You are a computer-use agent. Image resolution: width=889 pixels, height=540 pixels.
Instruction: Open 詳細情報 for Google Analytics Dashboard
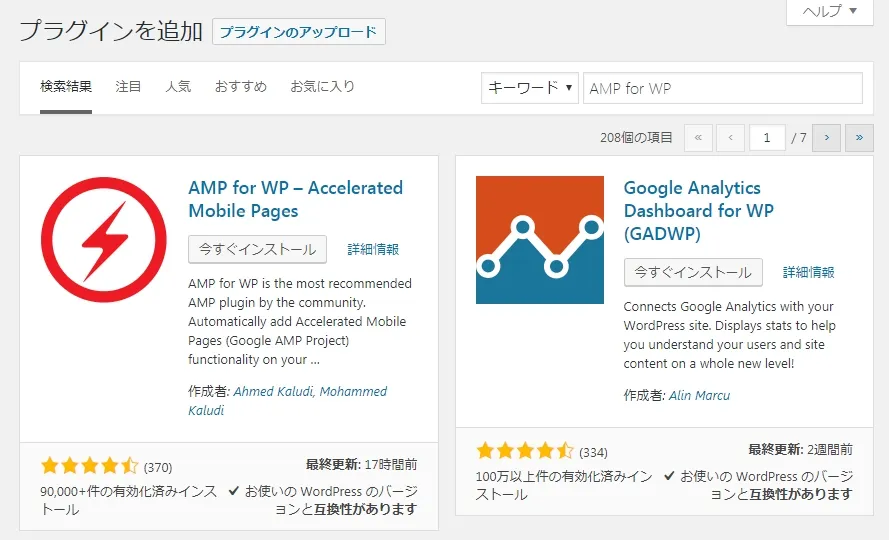808,272
